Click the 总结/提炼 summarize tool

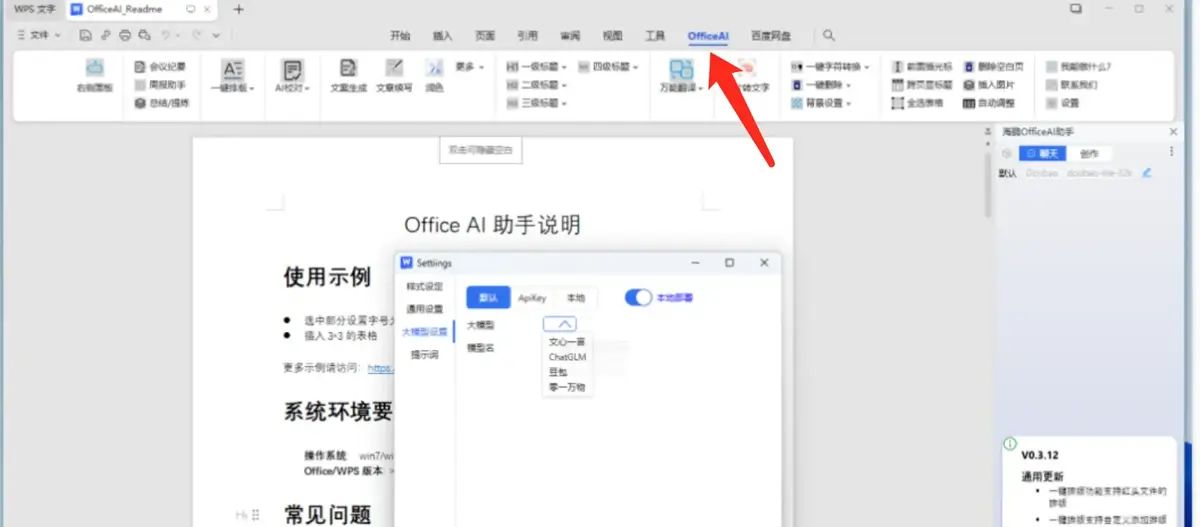tap(162, 102)
